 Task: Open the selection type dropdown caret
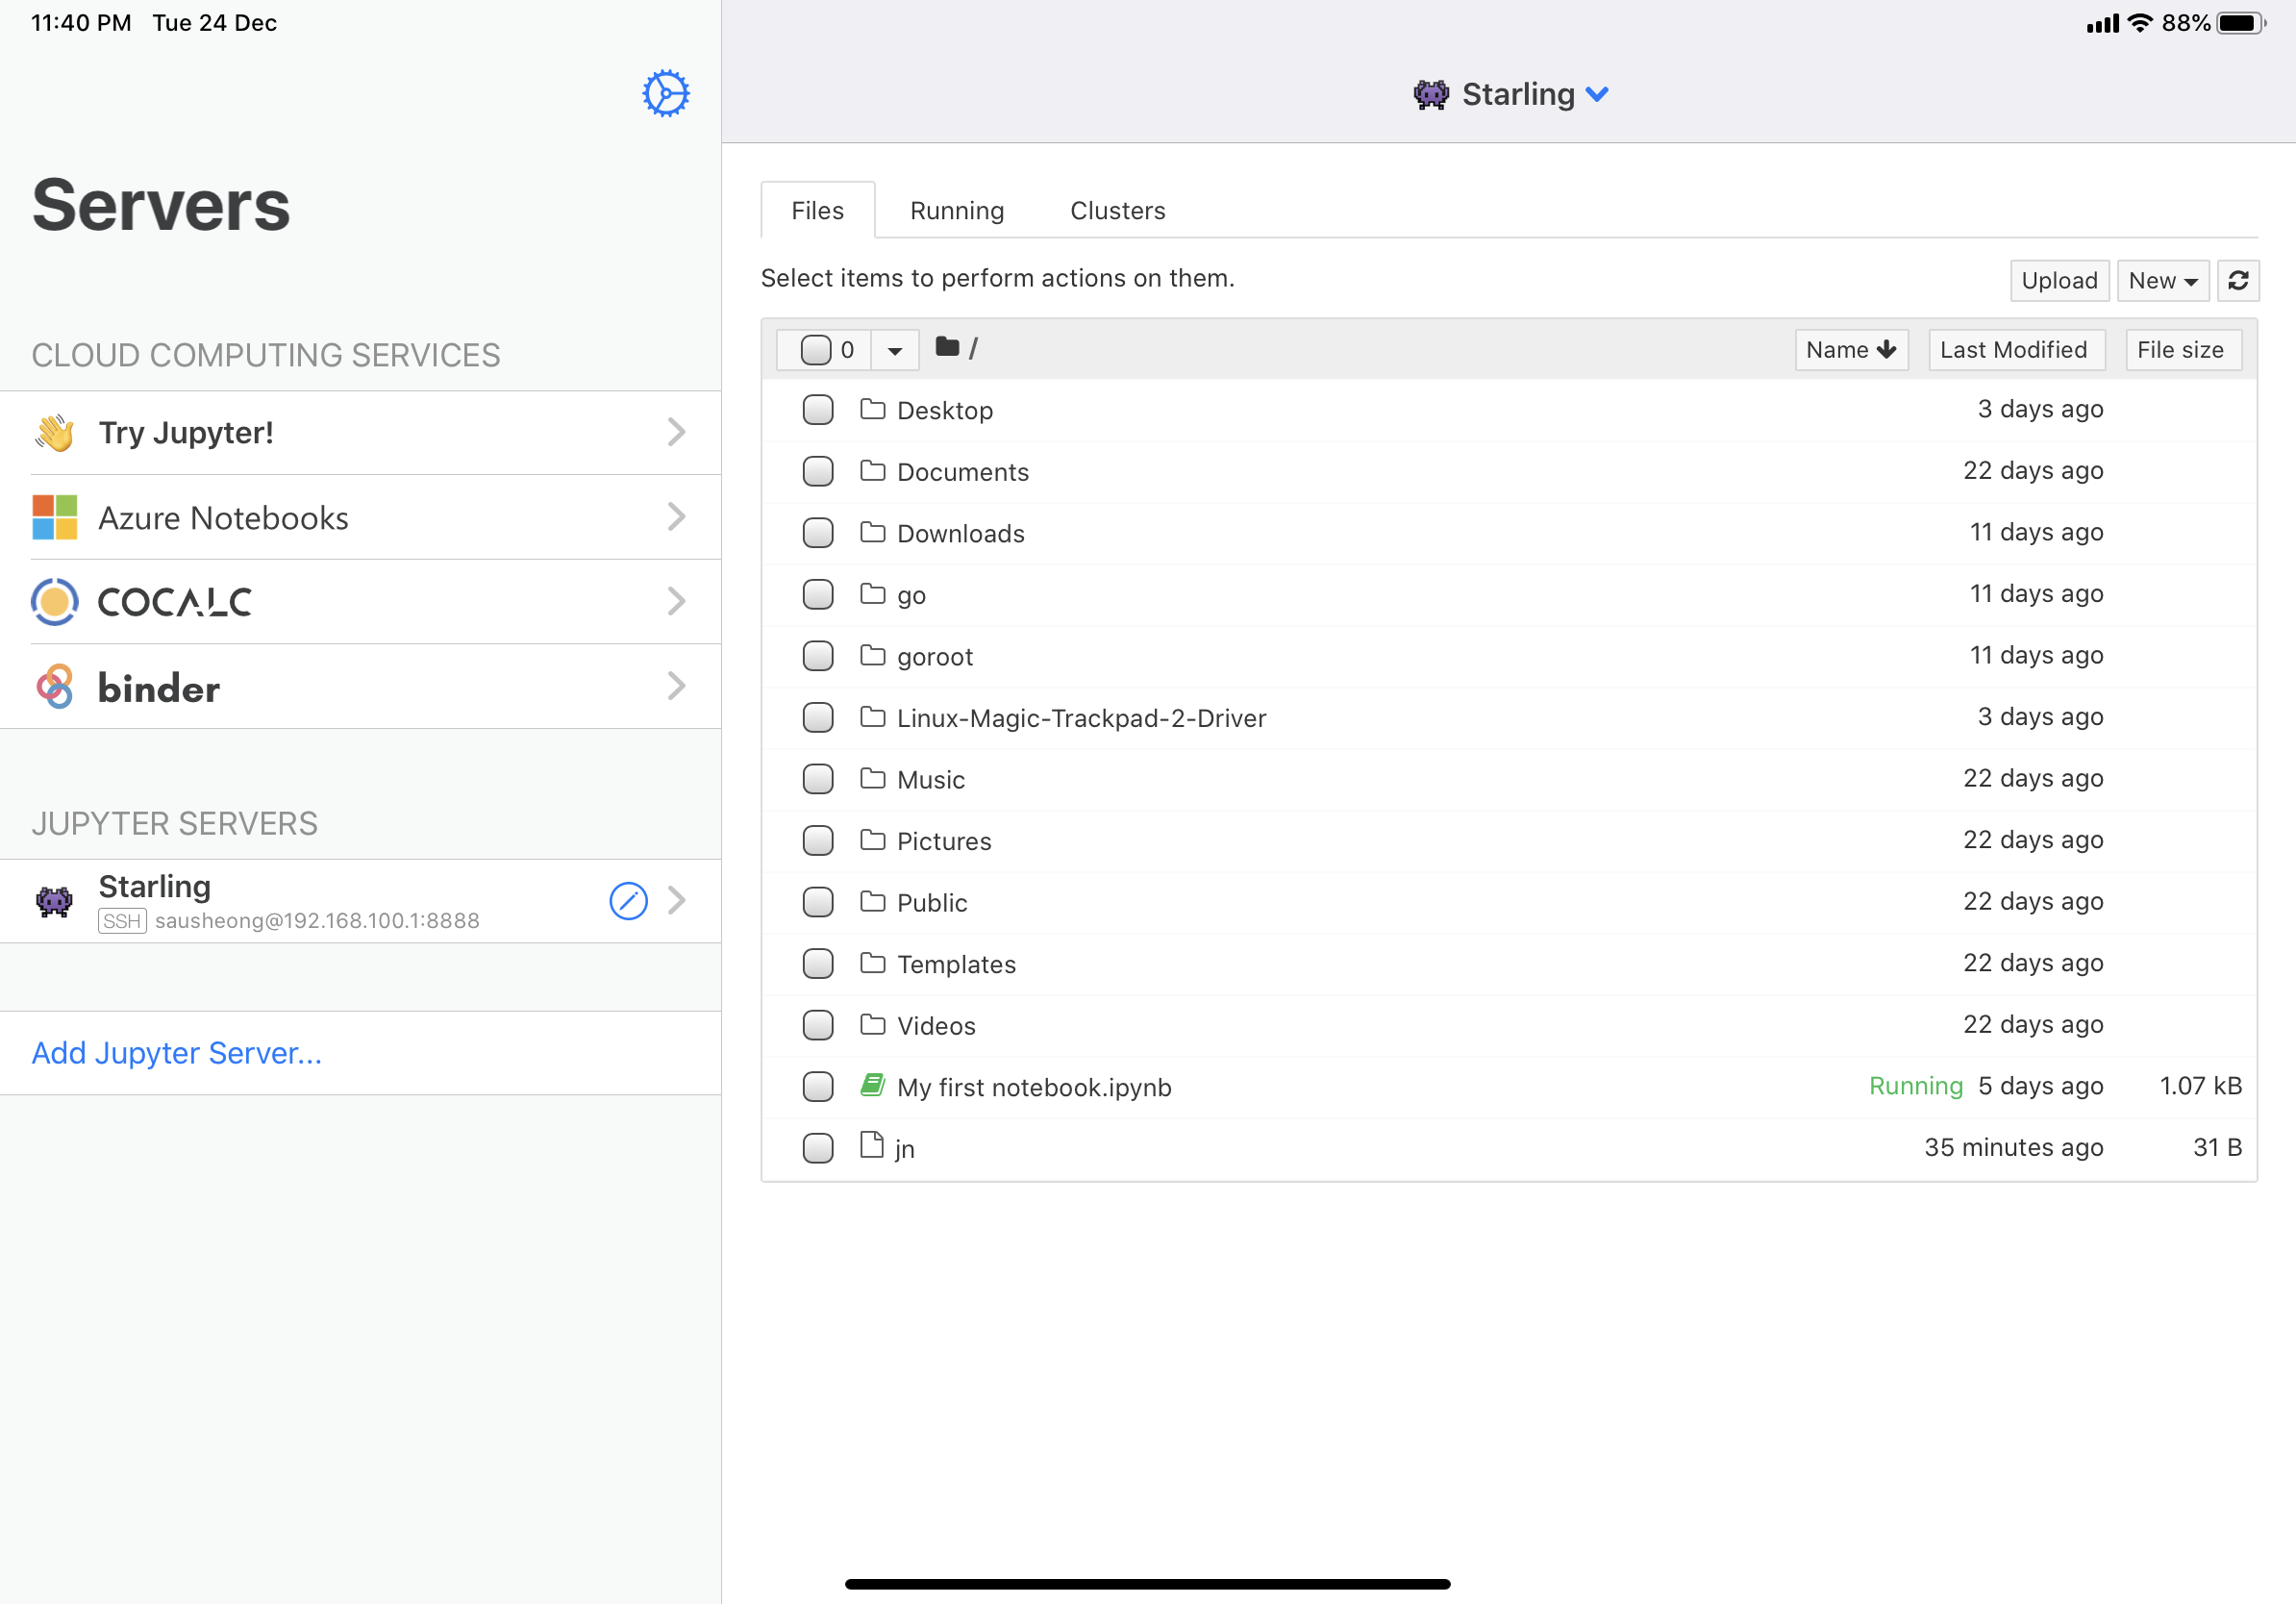click(x=895, y=350)
